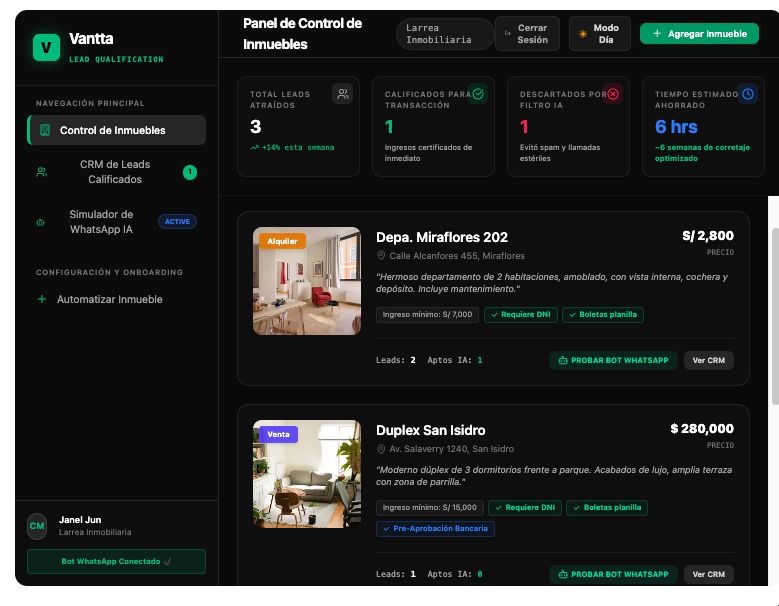Viewport: 779px width, 606px height.
Task: Click Ver CRM on Duplex San Isidro card
Action: pyautogui.click(x=709, y=574)
